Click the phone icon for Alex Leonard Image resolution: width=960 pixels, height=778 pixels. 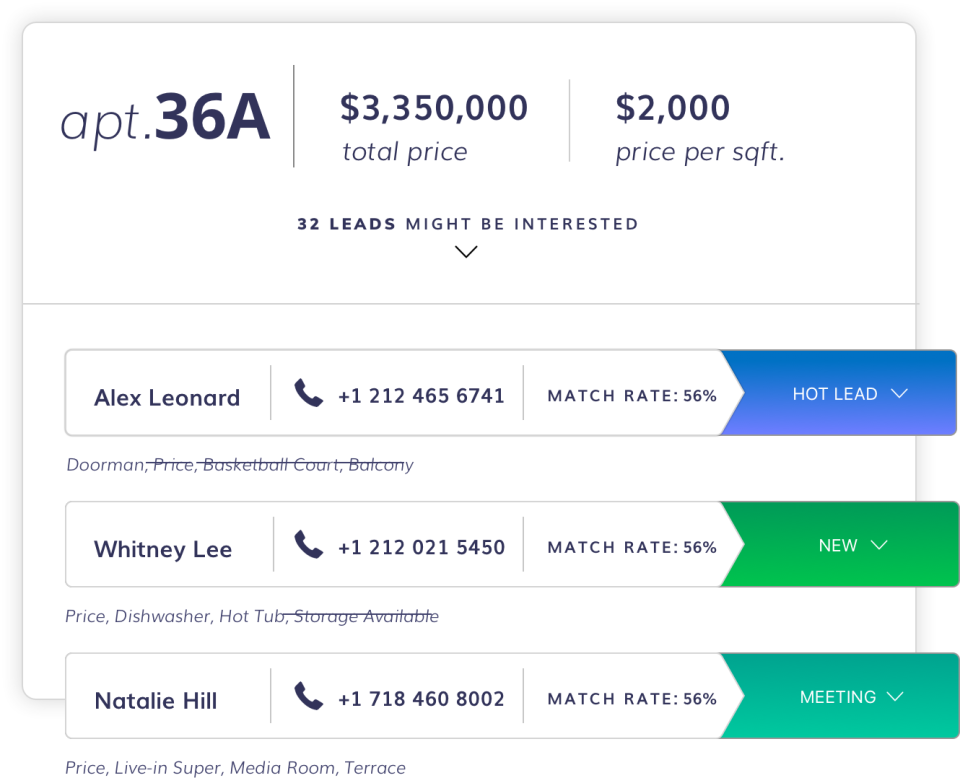[309, 393]
